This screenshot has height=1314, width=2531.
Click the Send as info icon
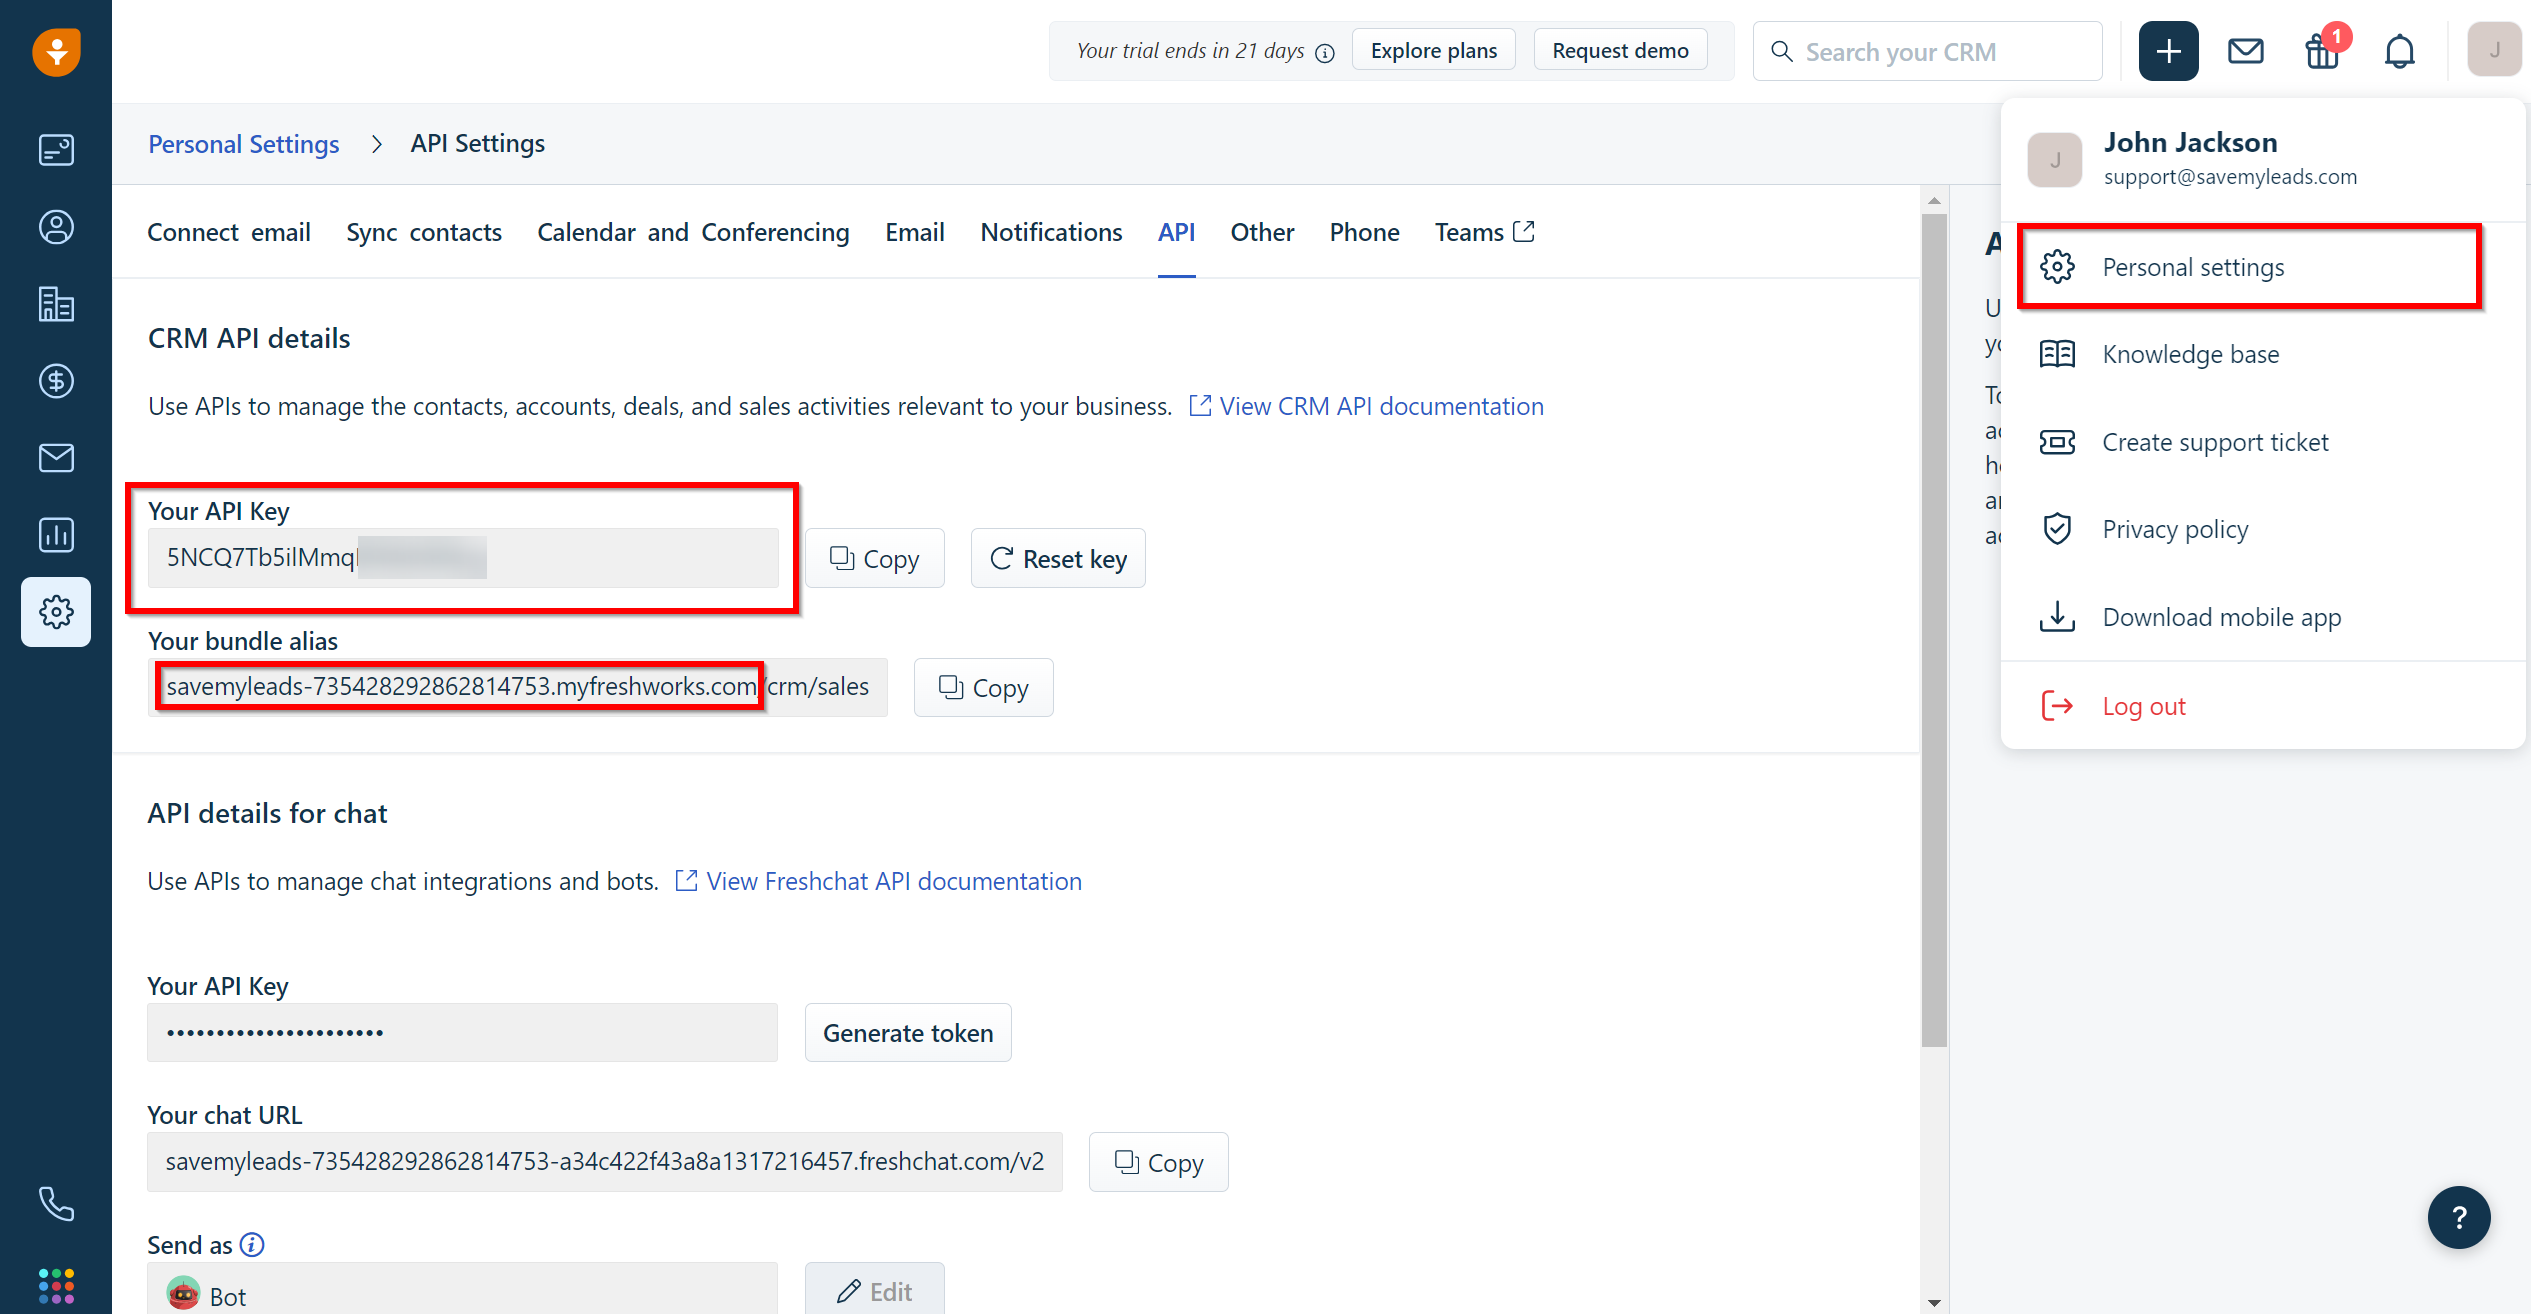tap(252, 1245)
